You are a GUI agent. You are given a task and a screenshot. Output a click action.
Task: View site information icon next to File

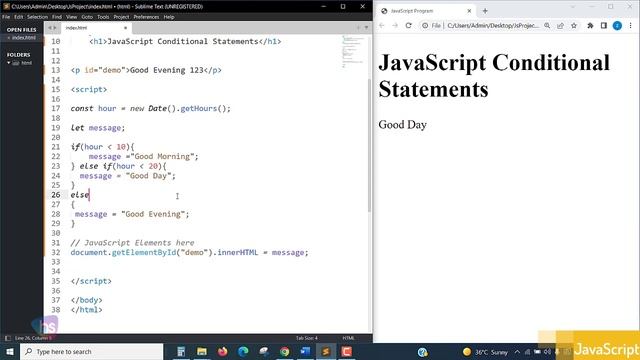(425, 25)
